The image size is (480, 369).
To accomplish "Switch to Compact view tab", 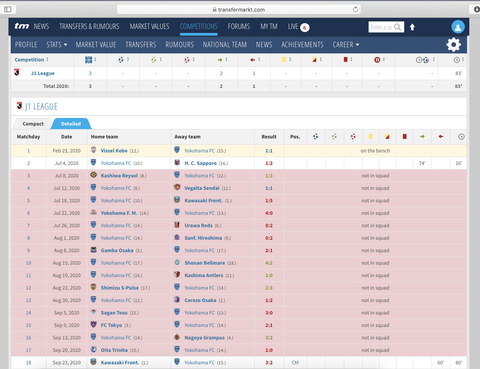I will 33,124.
